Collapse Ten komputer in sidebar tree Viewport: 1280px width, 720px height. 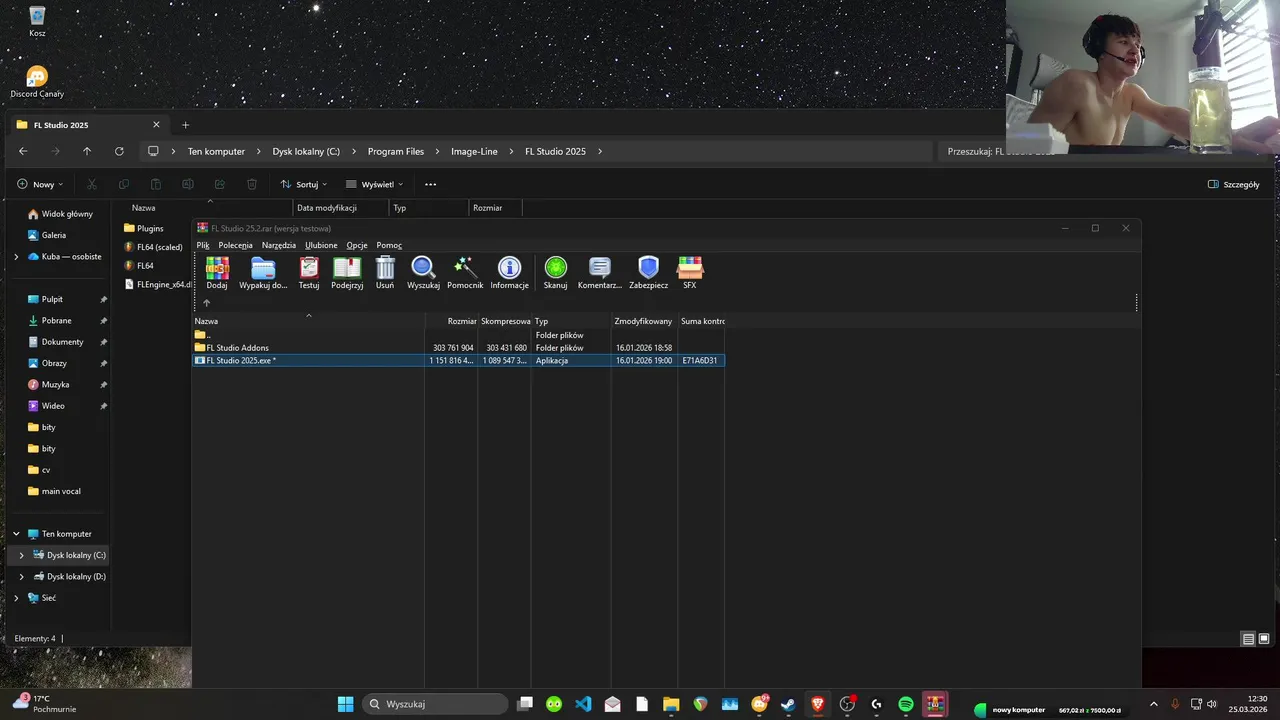coord(16,534)
